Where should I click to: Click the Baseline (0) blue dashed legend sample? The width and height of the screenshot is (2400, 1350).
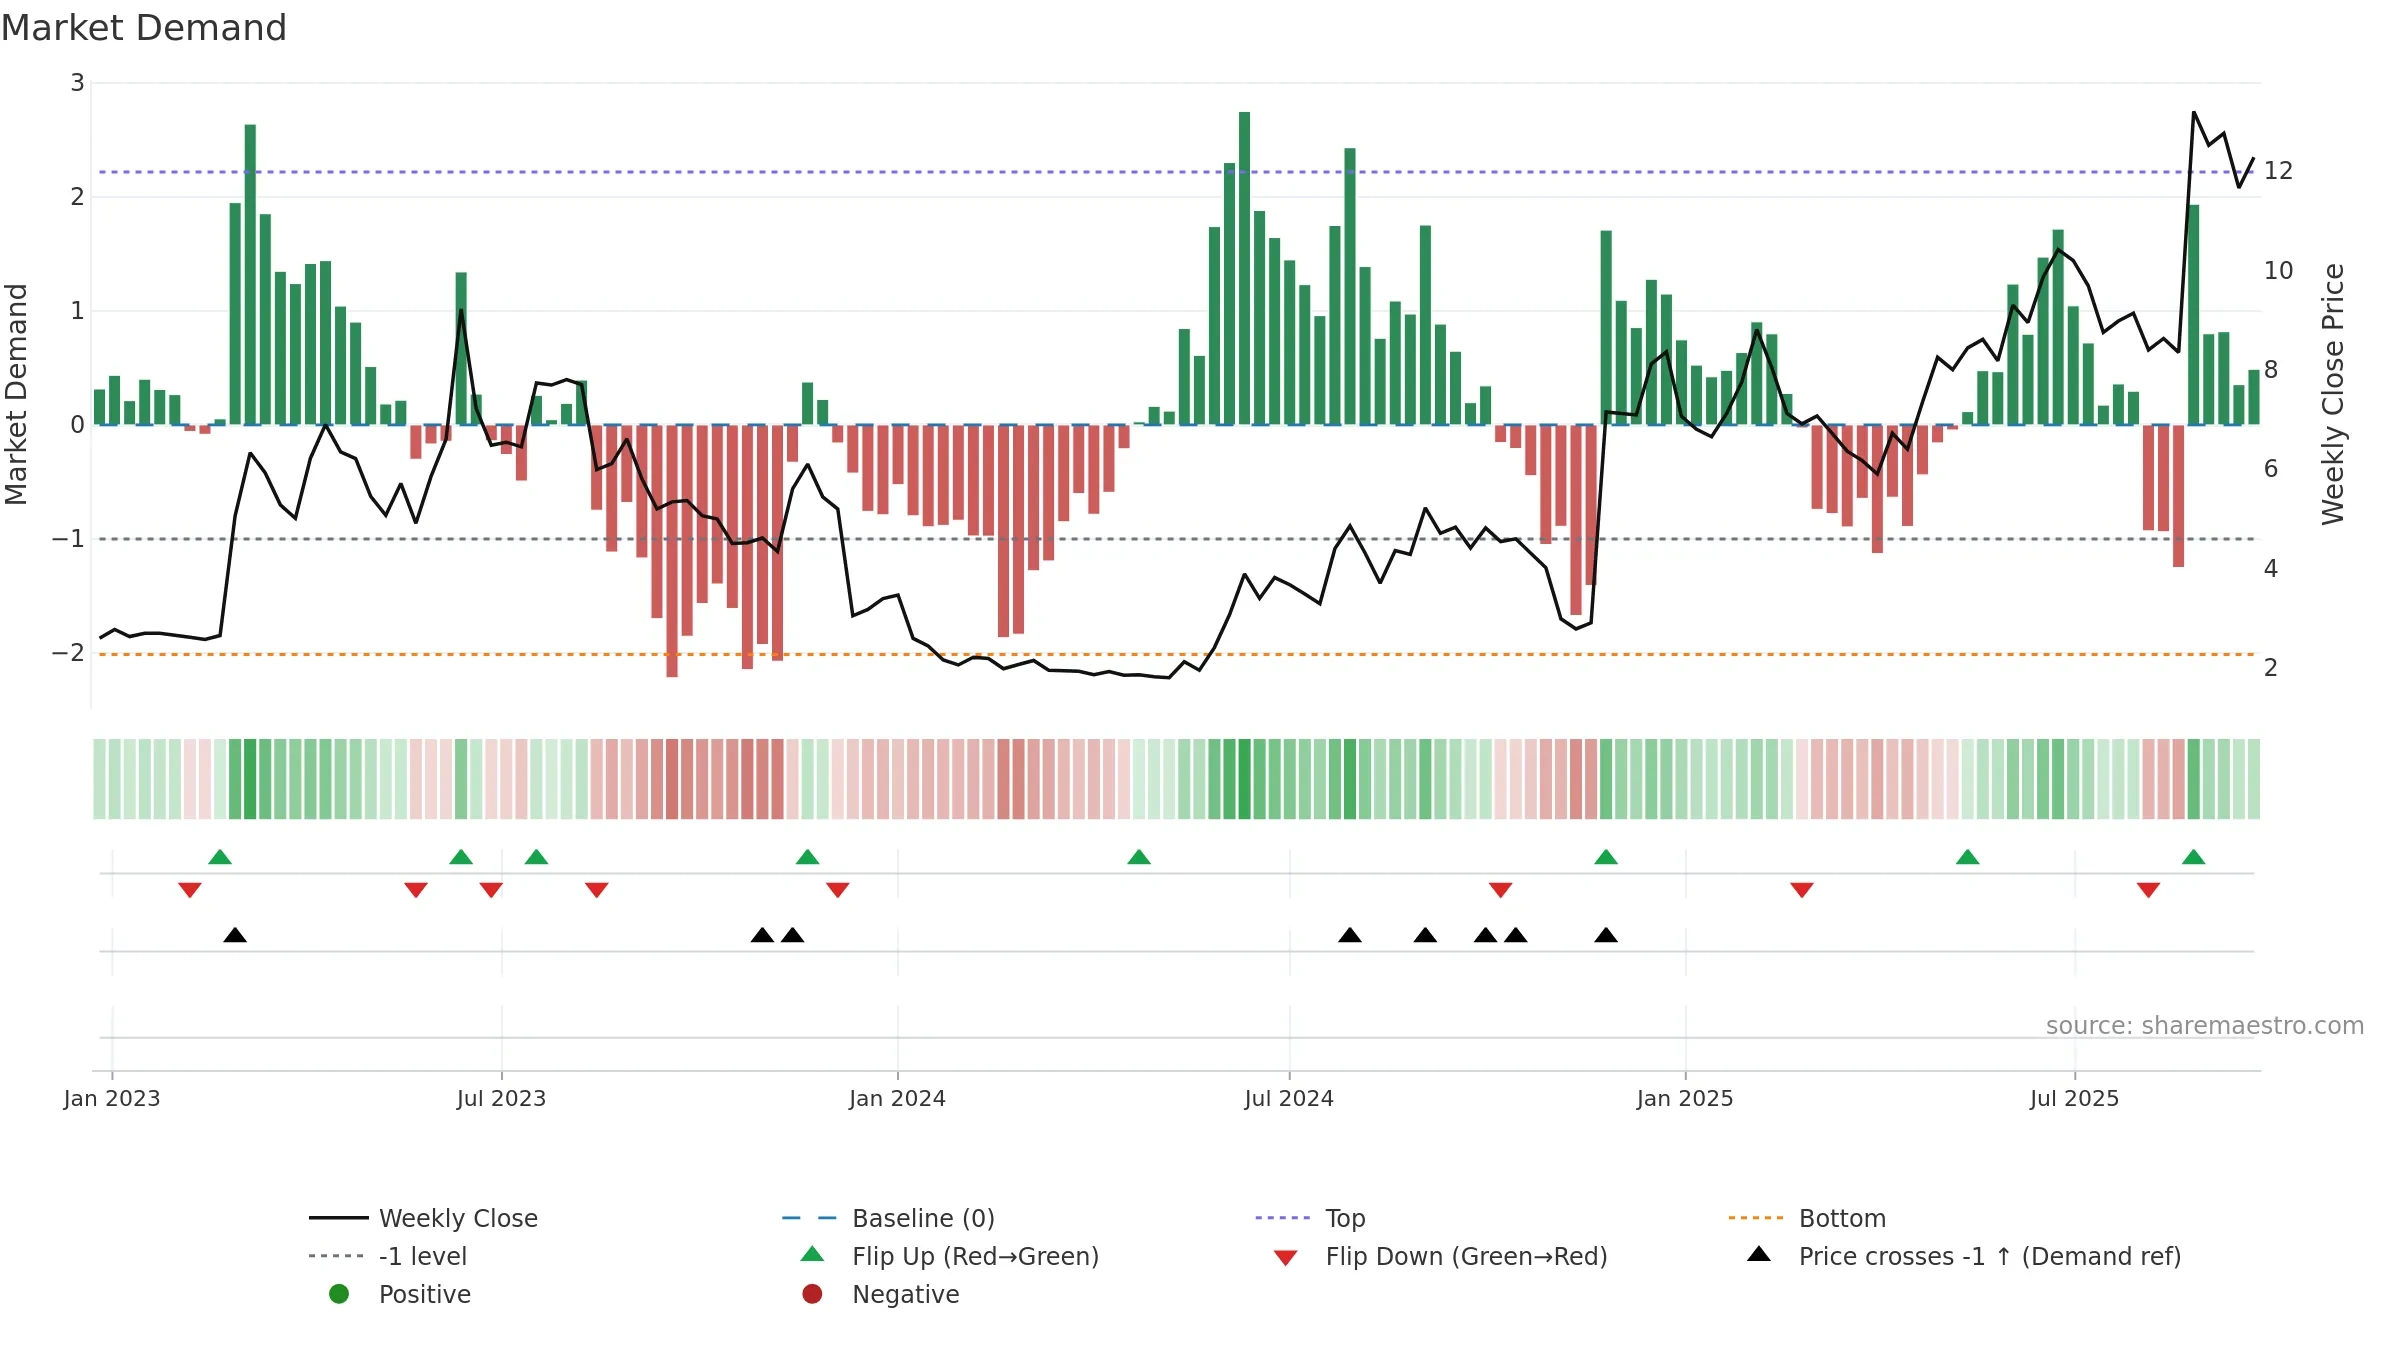click(809, 1218)
